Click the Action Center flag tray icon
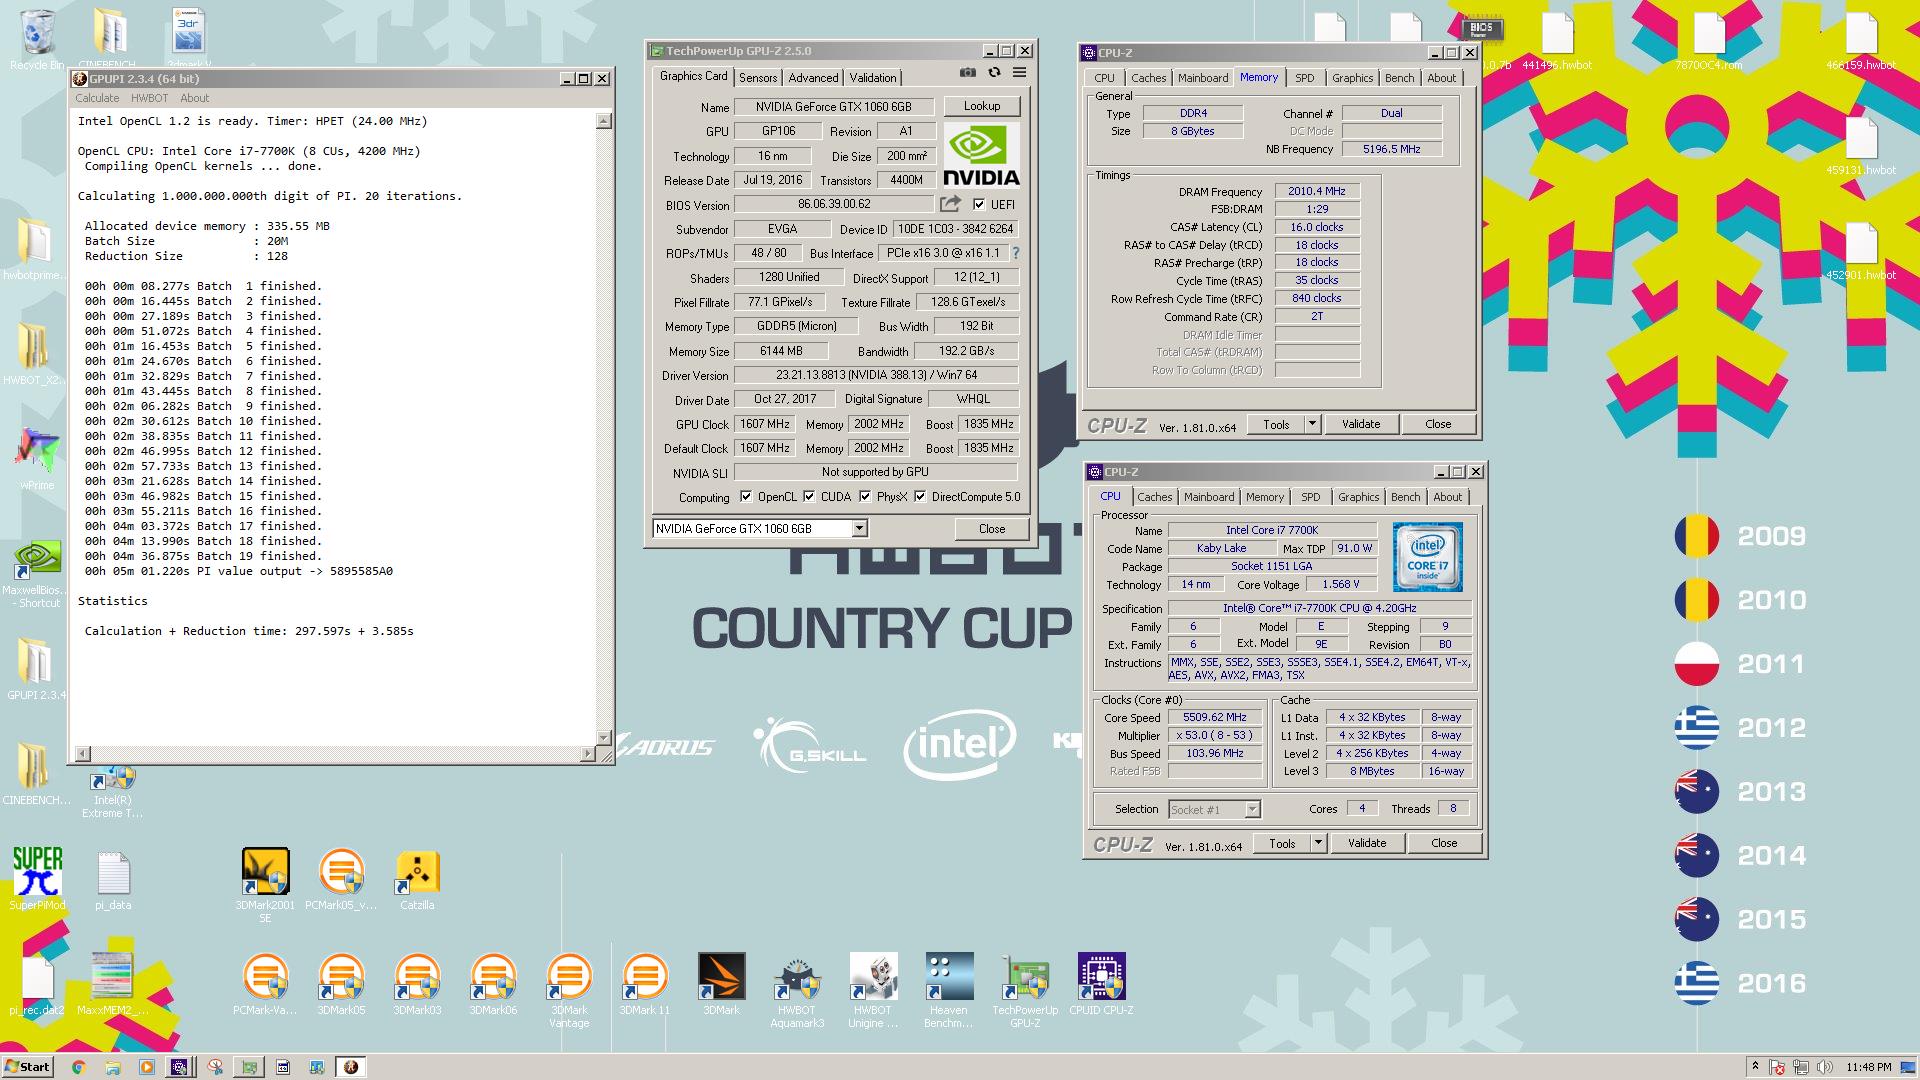The height and width of the screenshot is (1080, 1920). point(1777,1067)
